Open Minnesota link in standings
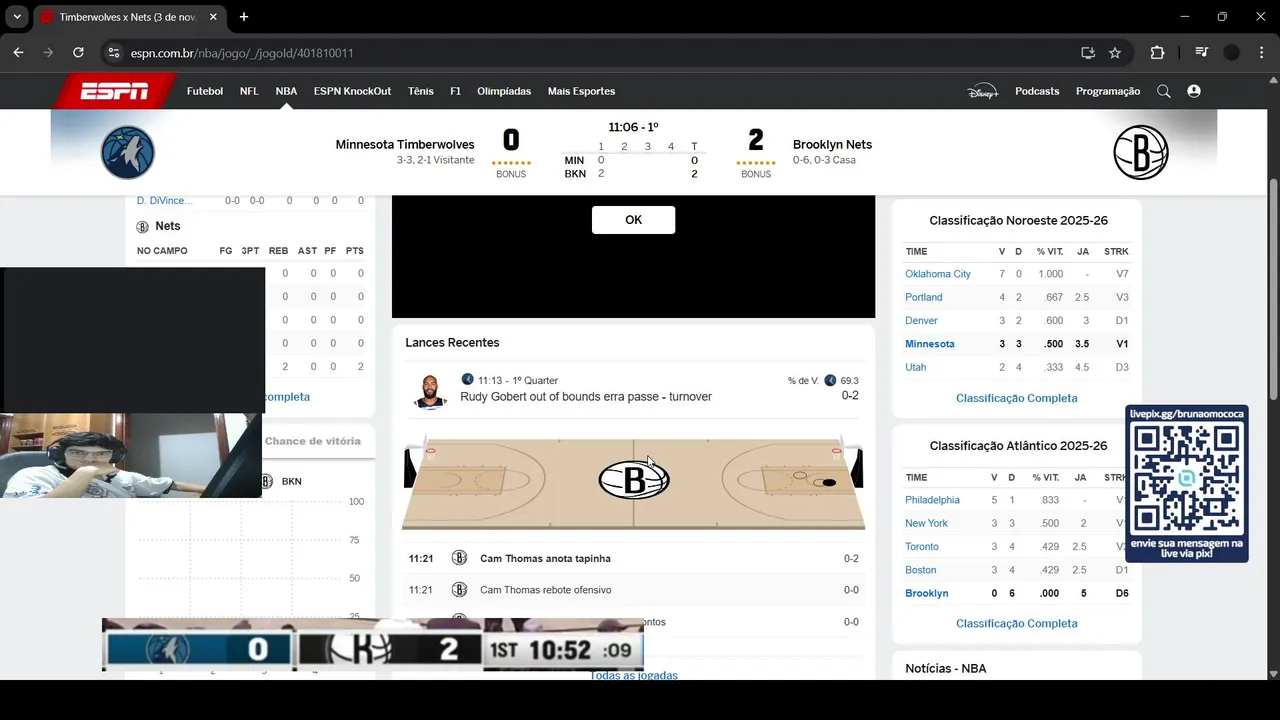The image size is (1280, 720). tap(930, 344)
